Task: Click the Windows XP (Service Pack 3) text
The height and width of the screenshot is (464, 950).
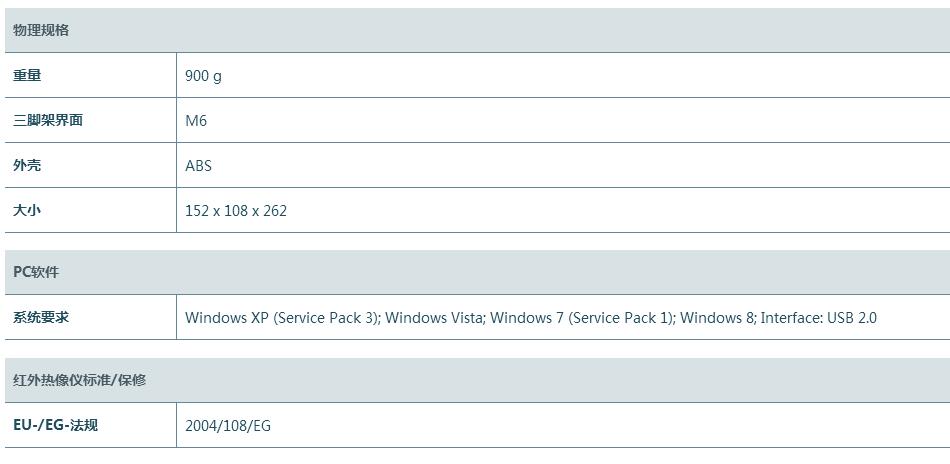Action: (x=282, y=317)
